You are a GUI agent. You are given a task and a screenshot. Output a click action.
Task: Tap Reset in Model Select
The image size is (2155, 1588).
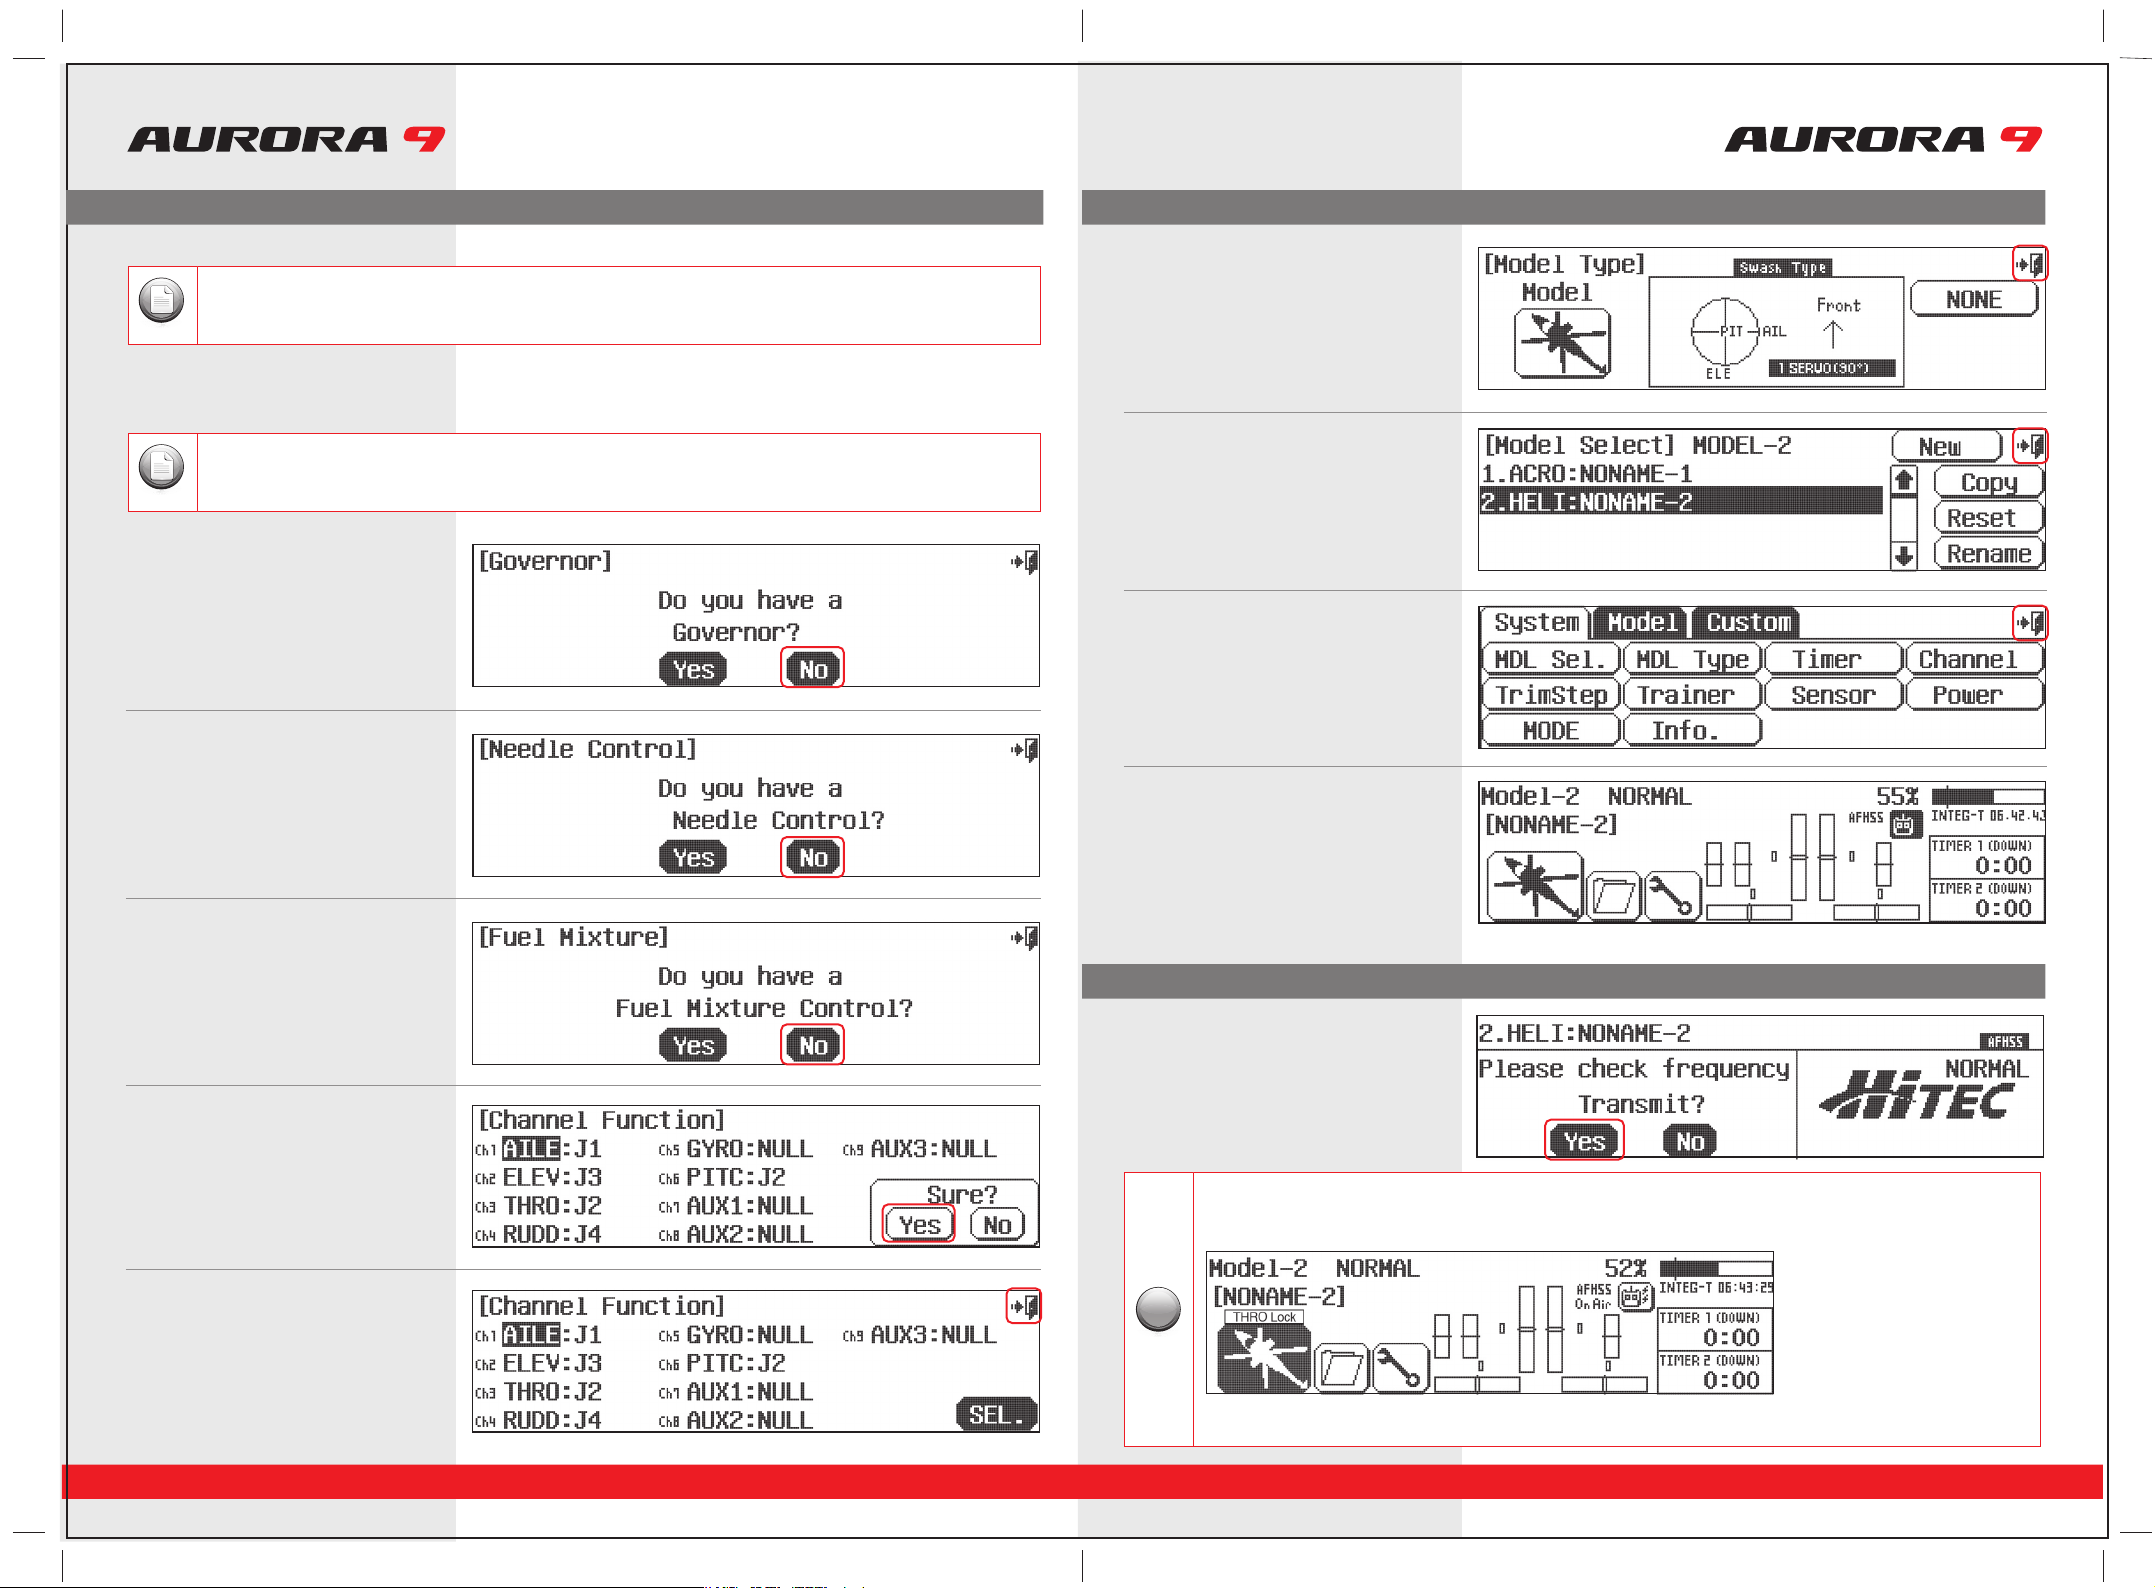(x=1989, y=518)
